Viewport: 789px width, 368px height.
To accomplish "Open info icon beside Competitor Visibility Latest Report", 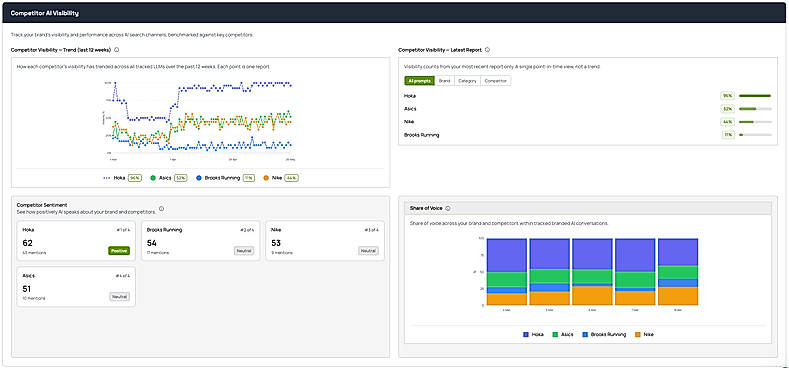I will click(x=487, y=50).
